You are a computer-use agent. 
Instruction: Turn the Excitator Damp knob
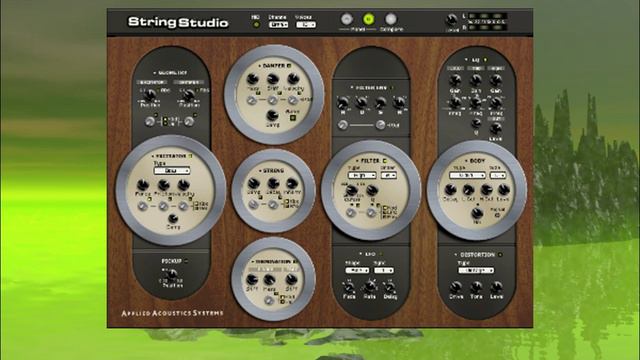click(173, 218)
